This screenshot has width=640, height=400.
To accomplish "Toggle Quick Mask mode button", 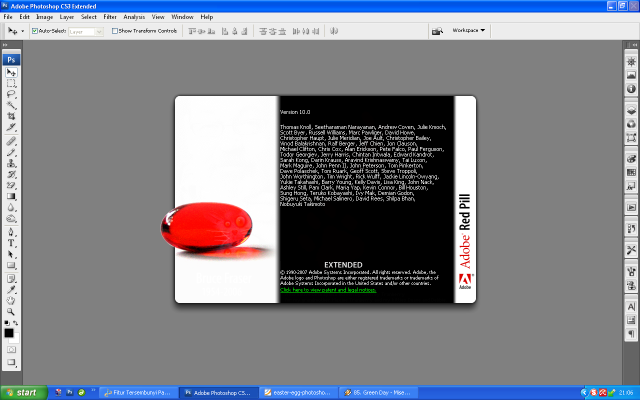I will point(11,350).
